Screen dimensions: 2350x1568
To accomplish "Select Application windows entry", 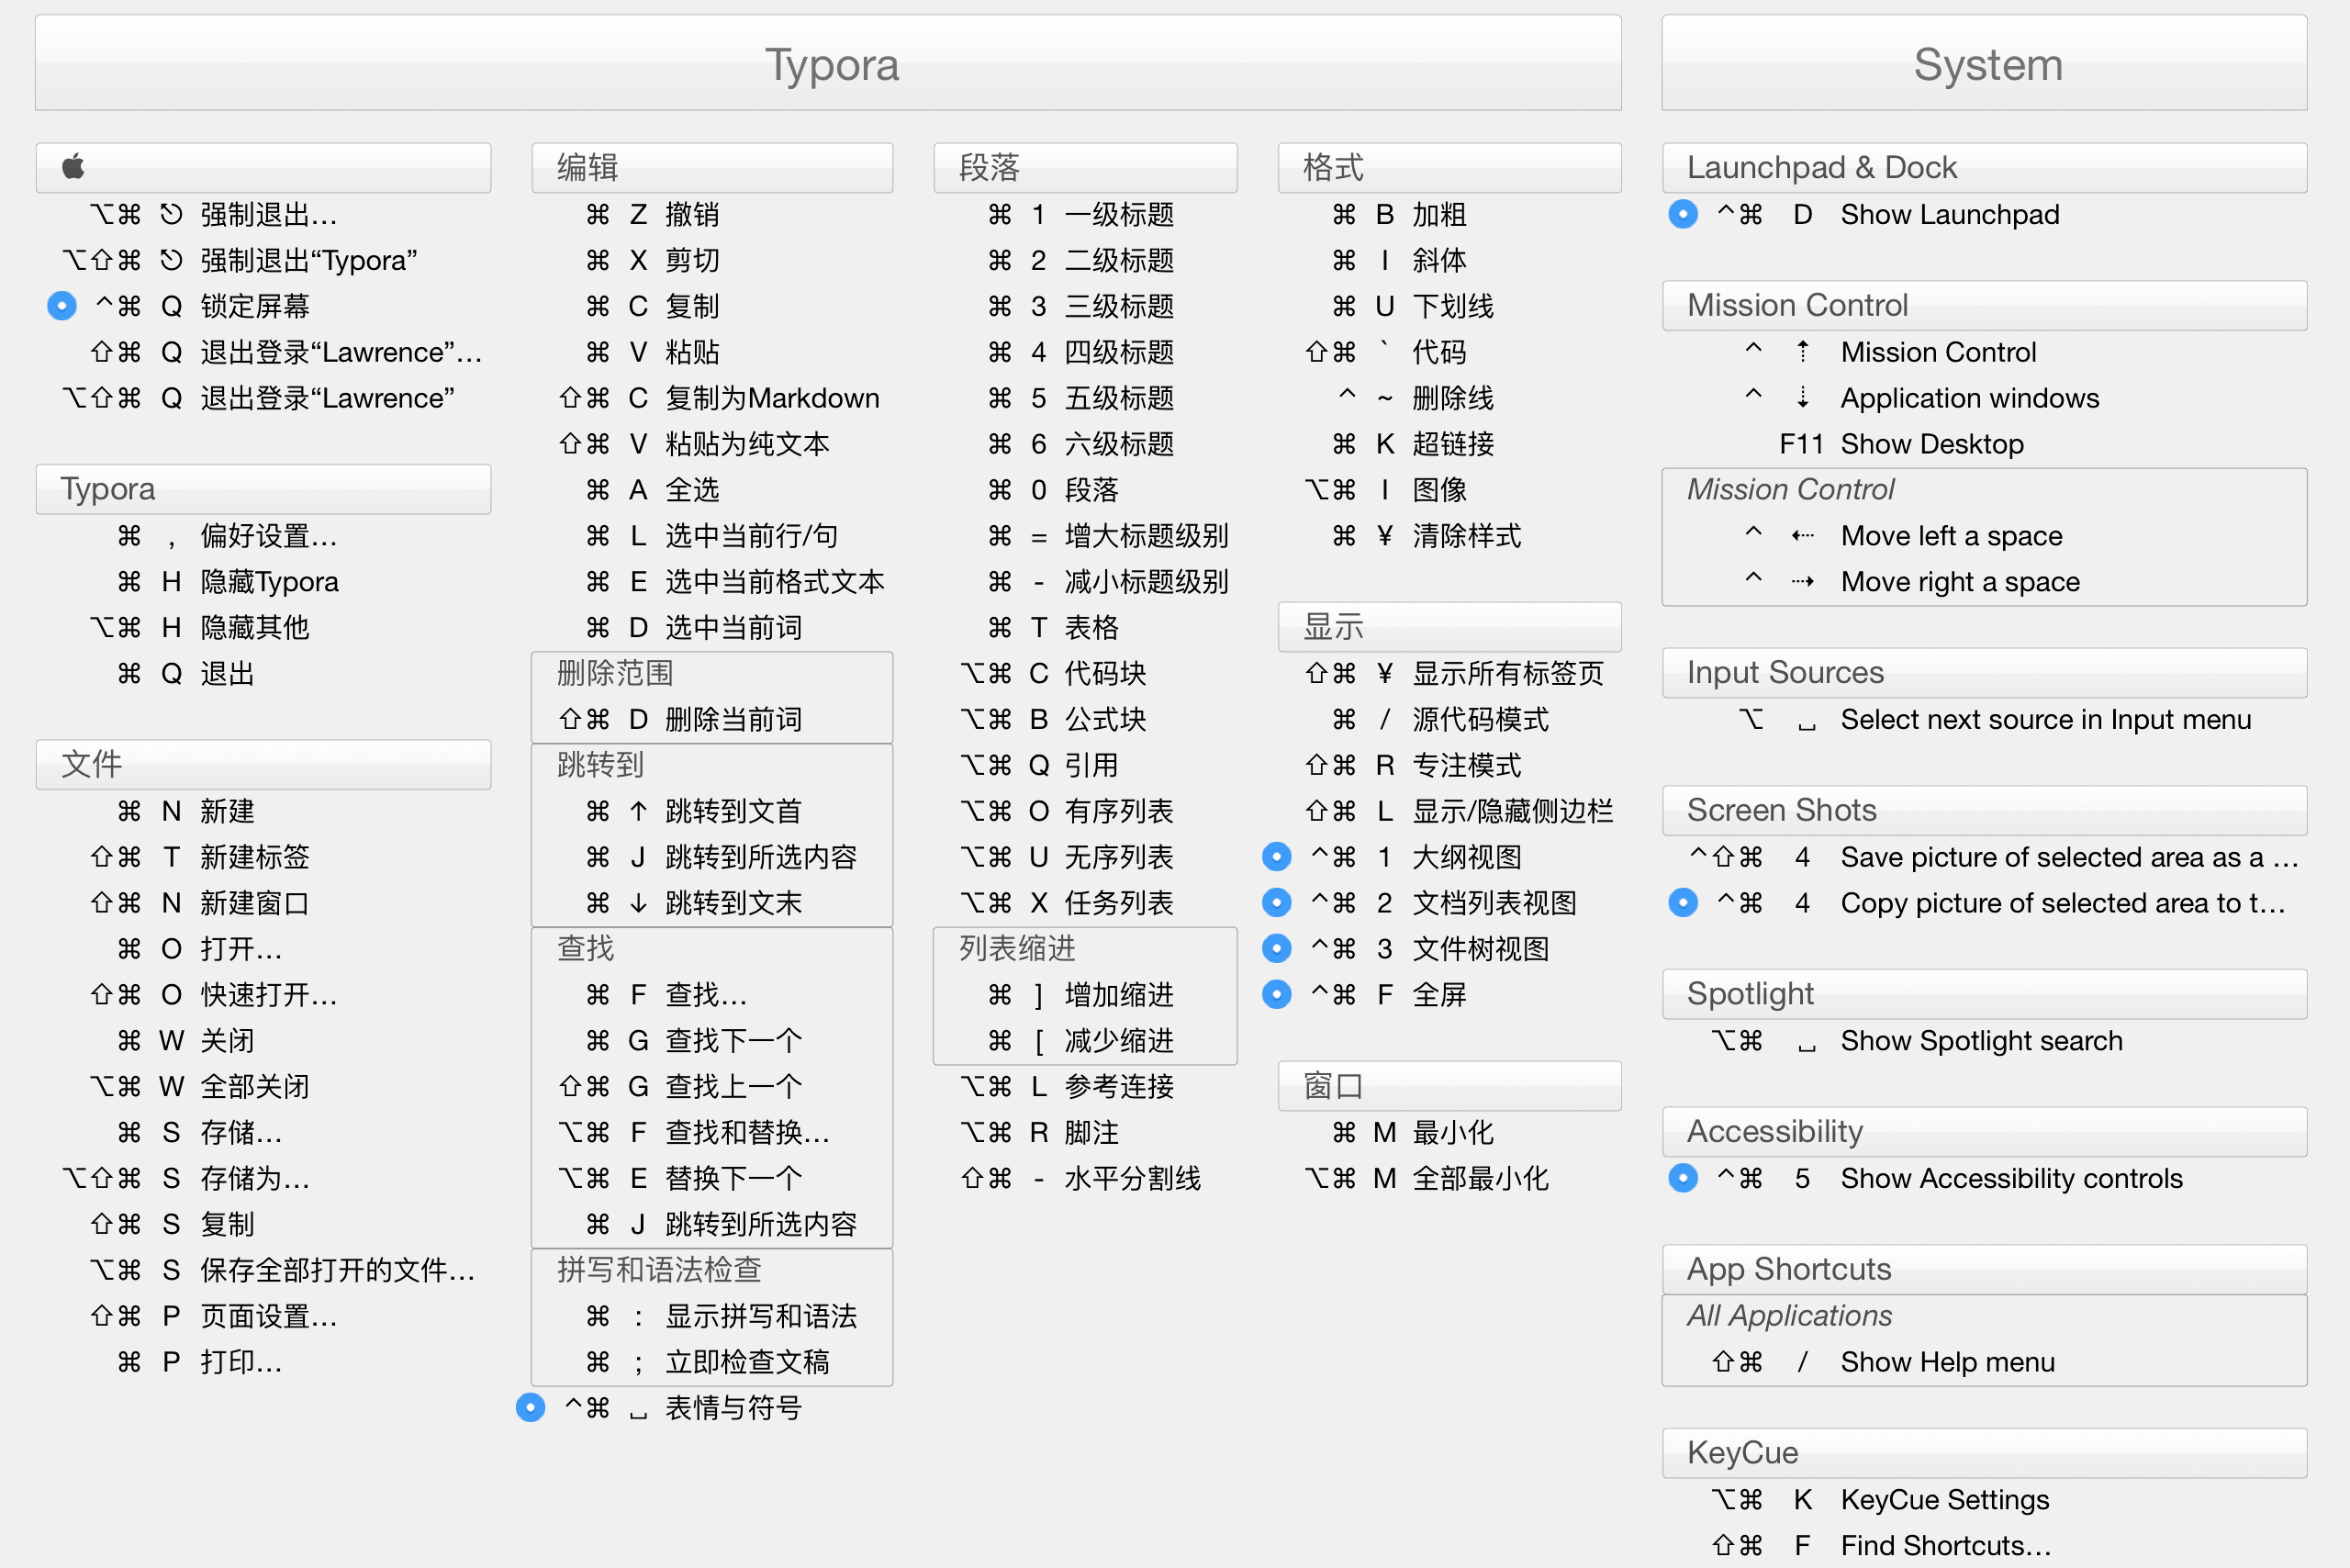I will pyautogui.click(x=1921, y=398).
